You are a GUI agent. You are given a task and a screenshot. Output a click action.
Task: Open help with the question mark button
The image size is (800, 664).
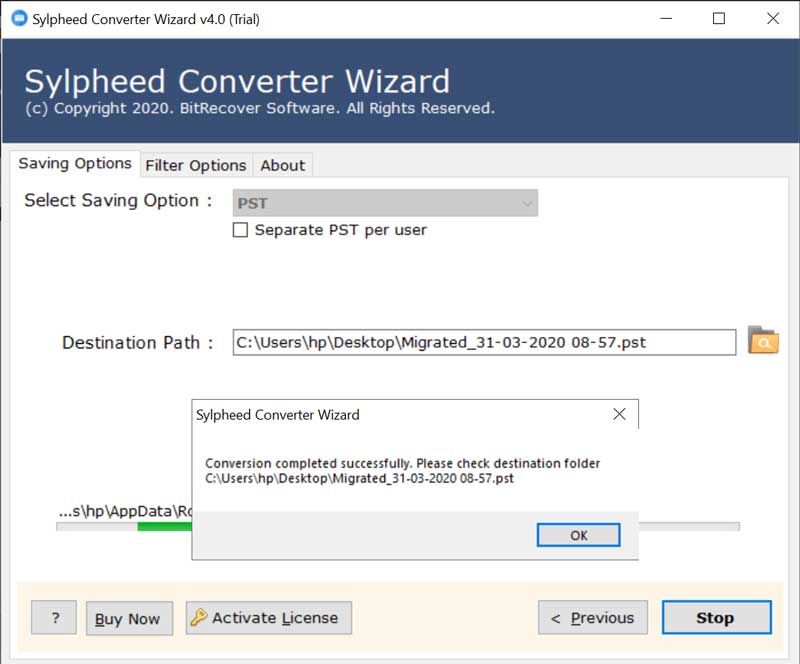(x=54, y=618)
